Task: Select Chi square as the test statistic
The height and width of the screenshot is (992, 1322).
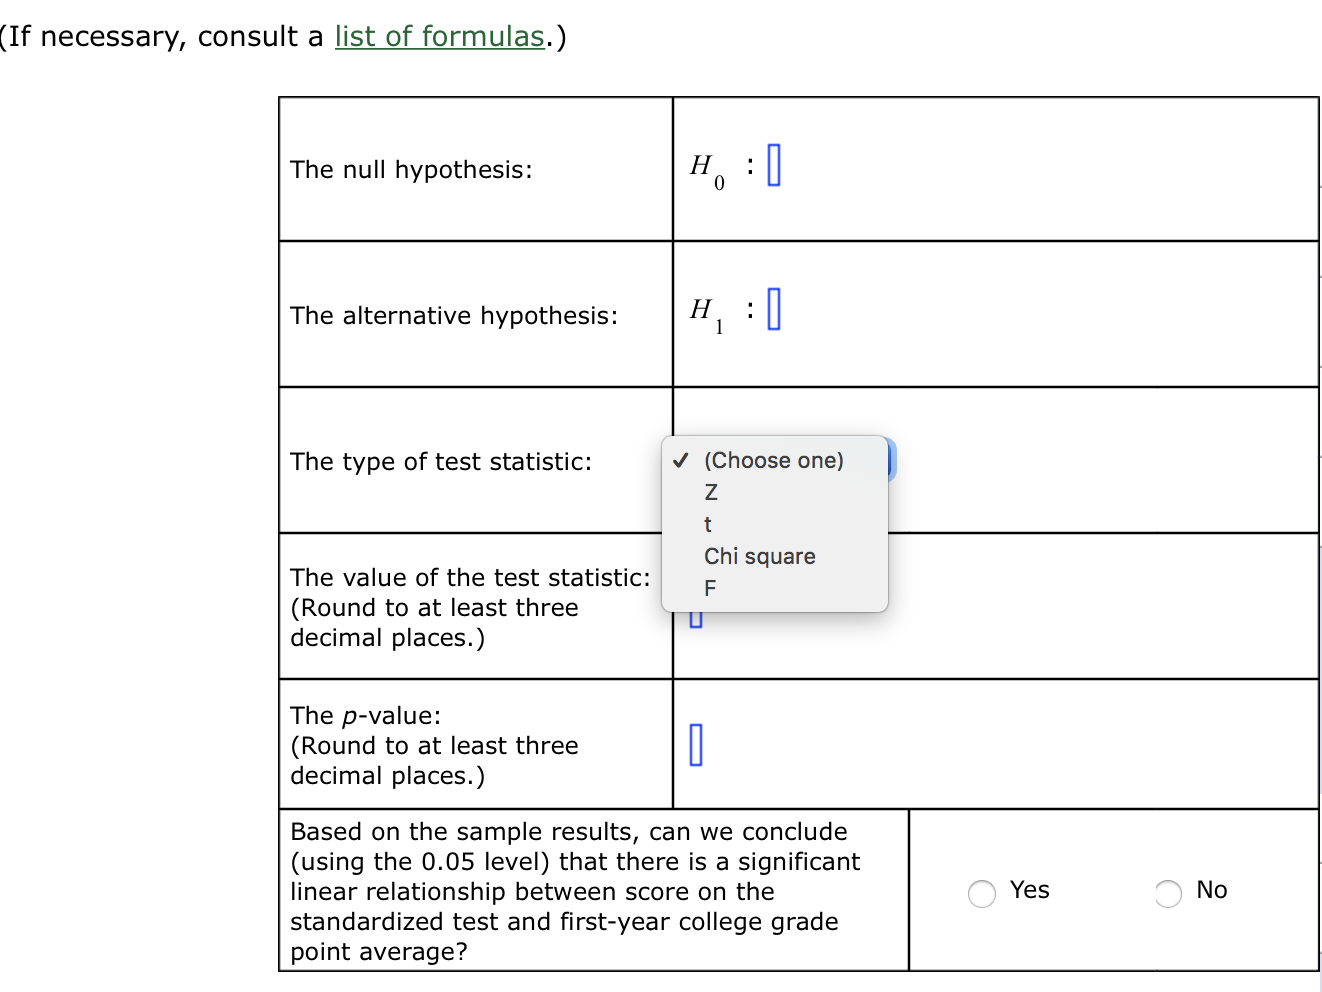Action: (759, 556)
